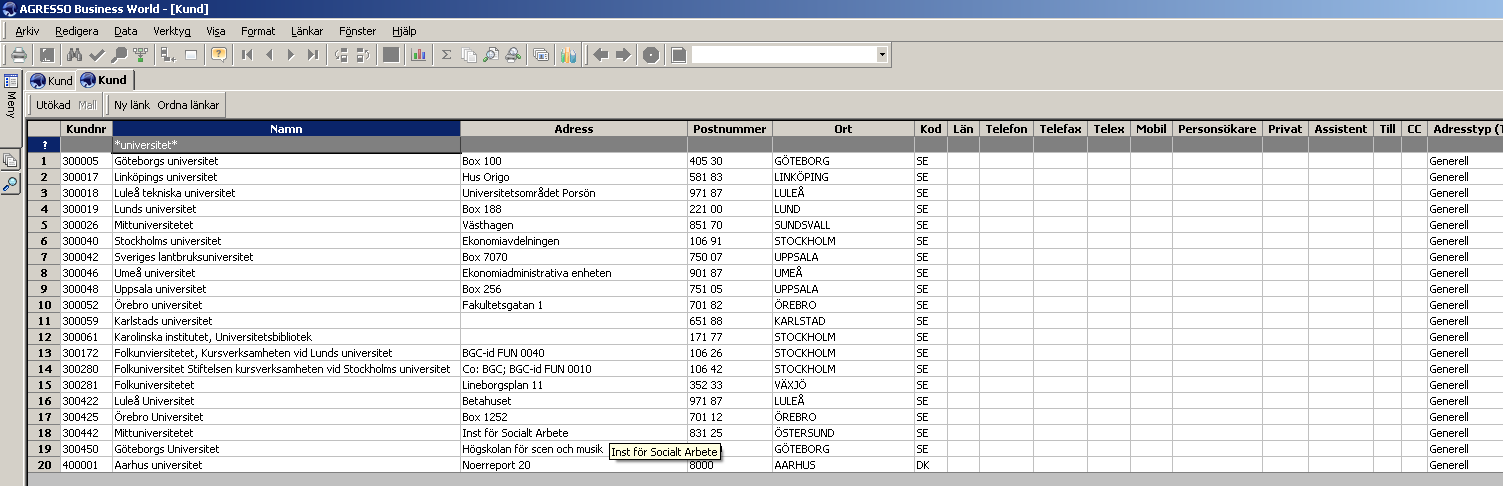This screenshot has width=1503, height=486.
Task: Open the Meny sidebar panel icon
Action: pyautogui.click(x=11, y=81)
